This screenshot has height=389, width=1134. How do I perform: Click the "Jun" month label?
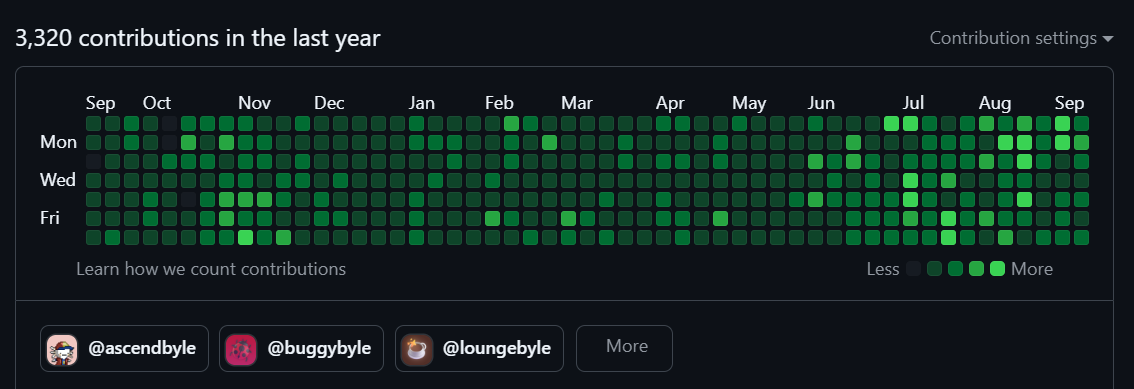point(822,103)
